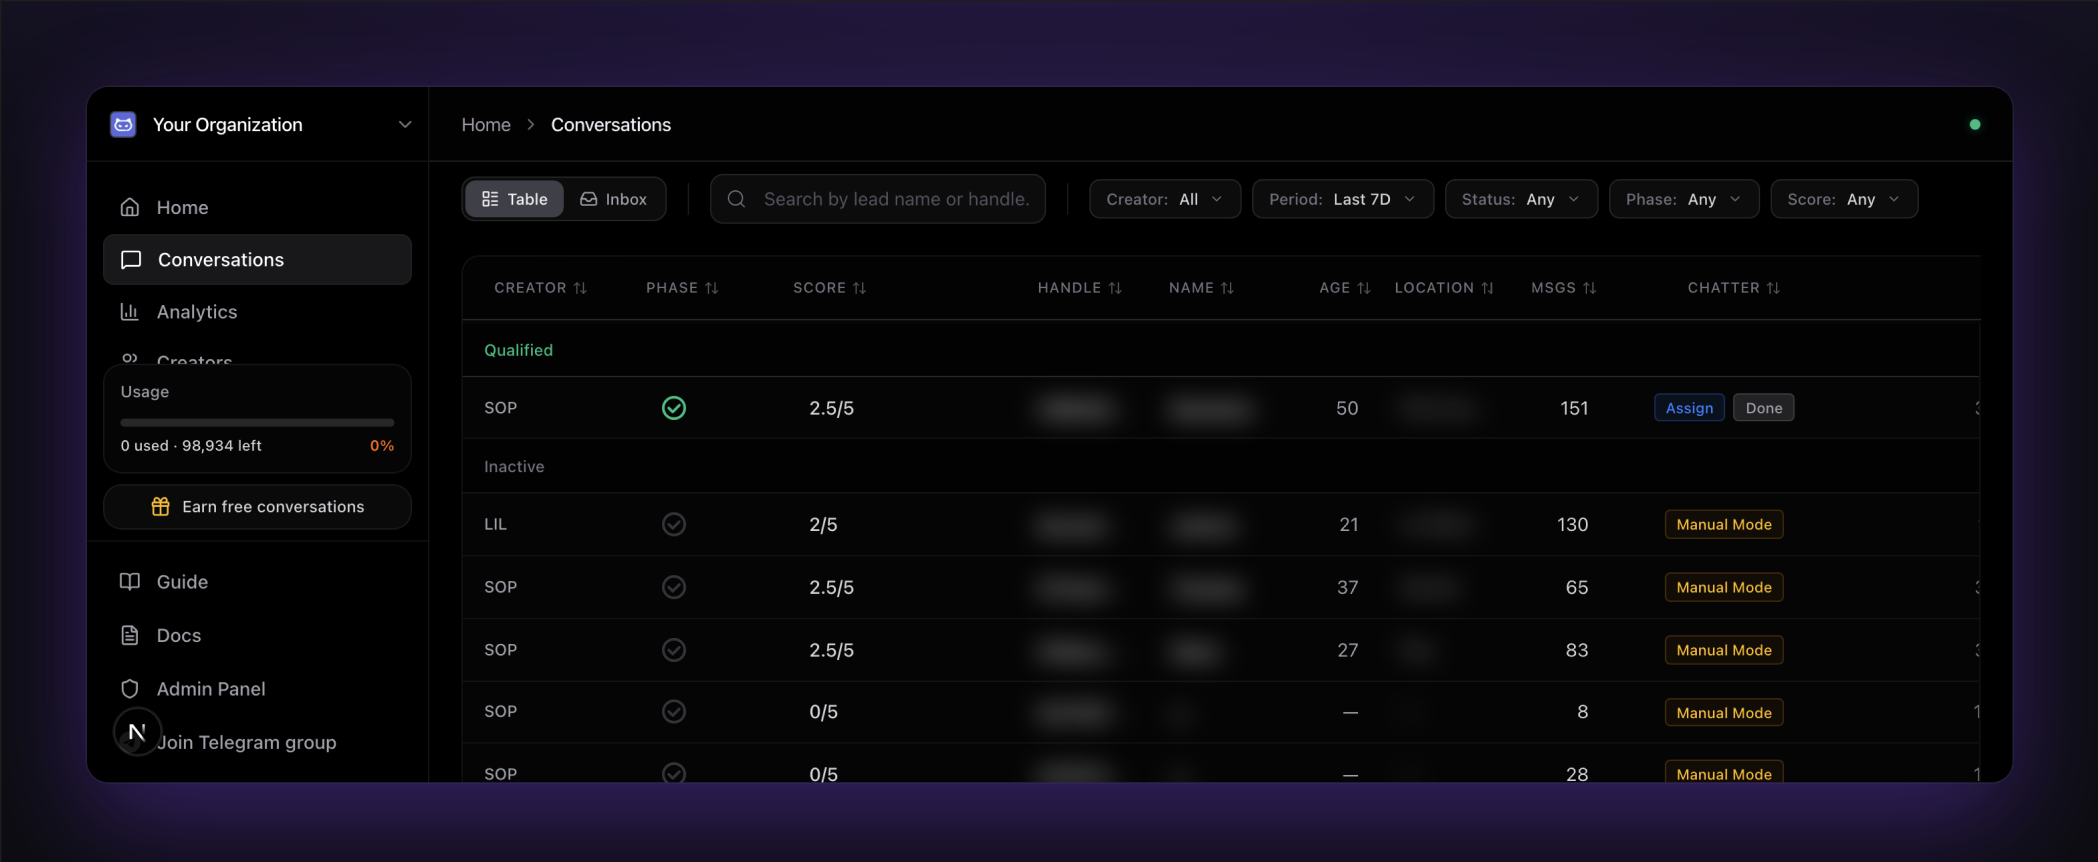The height and width of the screenshot is (862, 2098).
Task: Click the gift icon on Earn button
Action: click(160, 507)
